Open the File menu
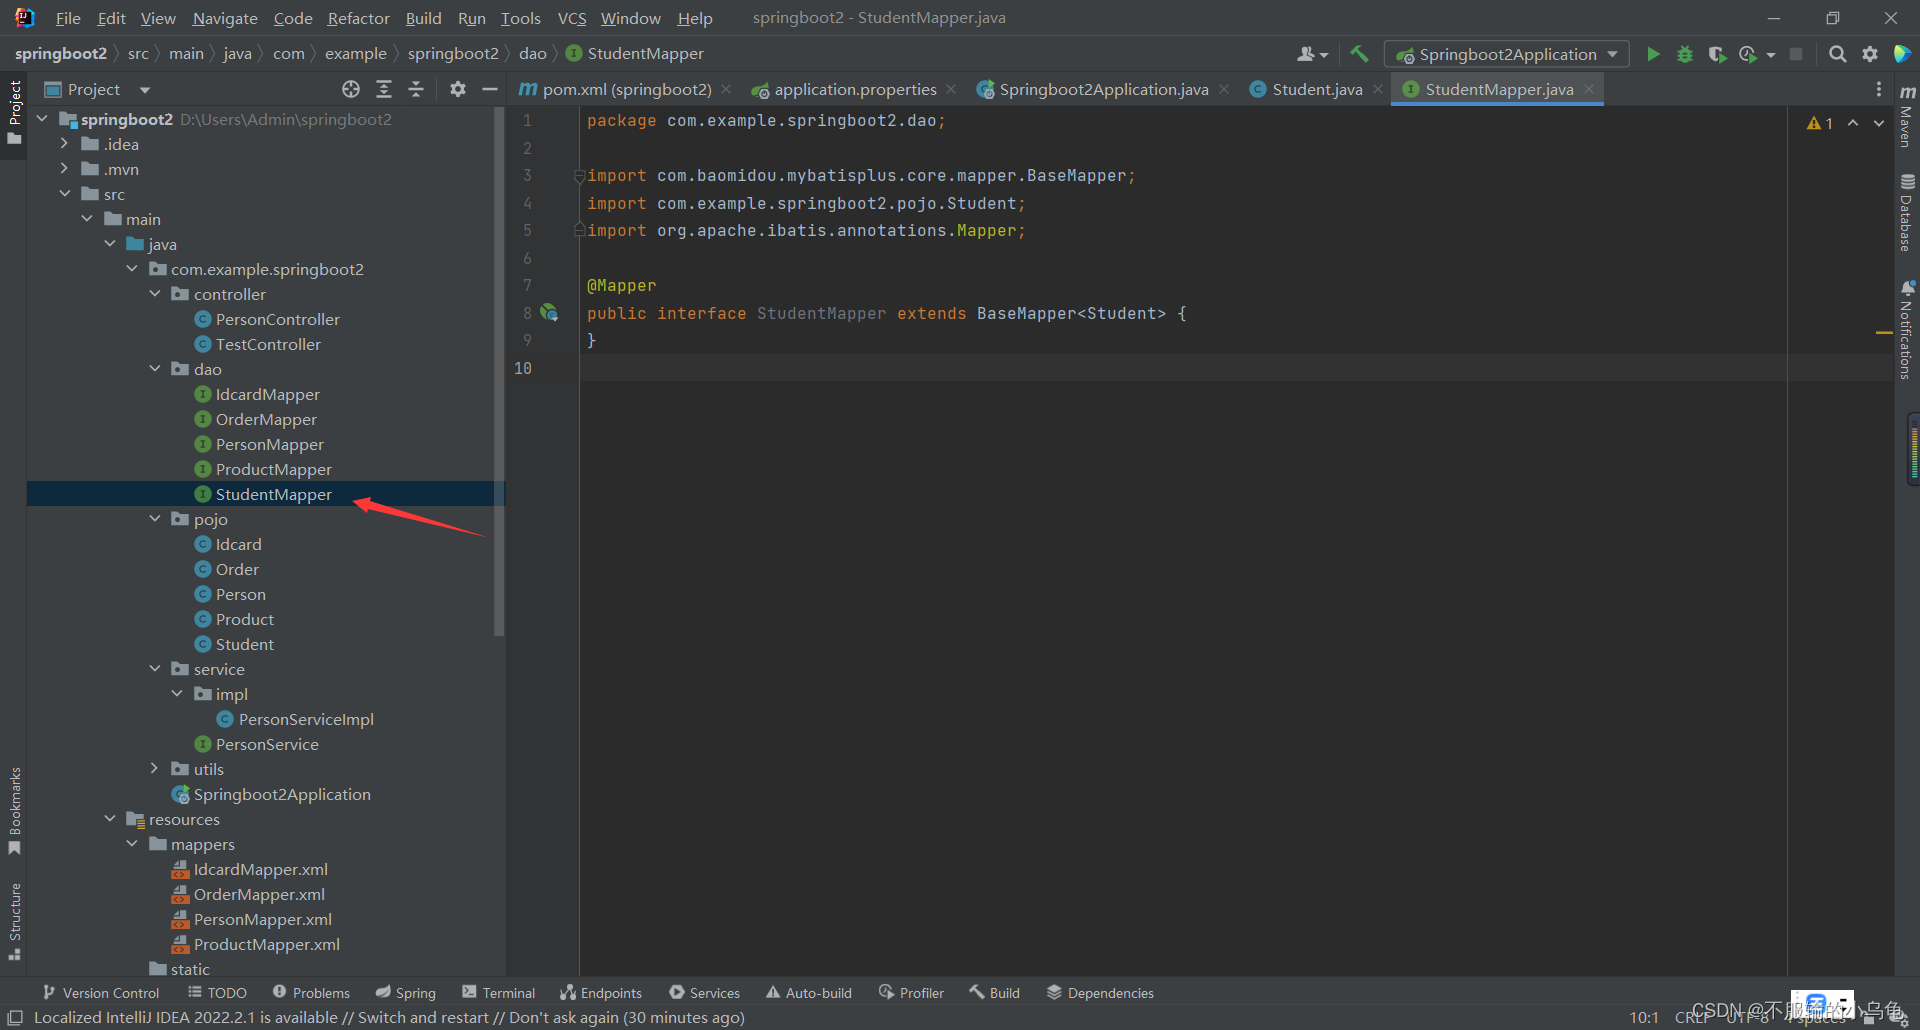Screen dimensions: 1920x1030 click(x=68, y=18)
